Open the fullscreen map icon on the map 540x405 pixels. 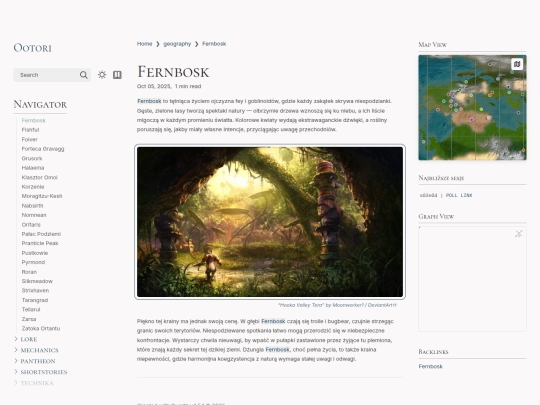[x=517, y=64]
